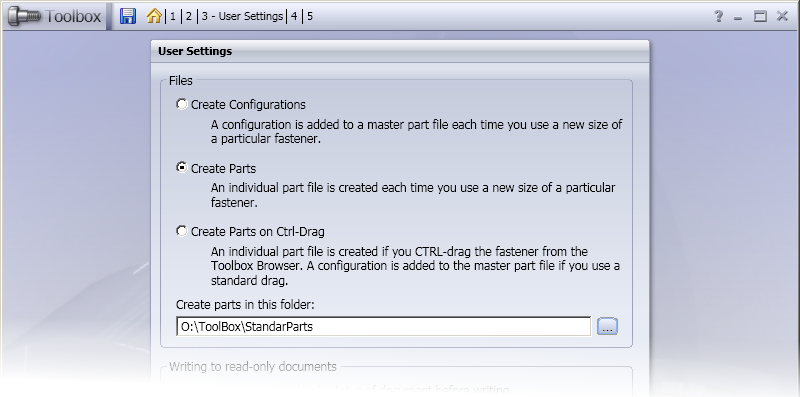Click the User Settings panel header
This screenshot has height=397, width=800.
click(400, 51)
